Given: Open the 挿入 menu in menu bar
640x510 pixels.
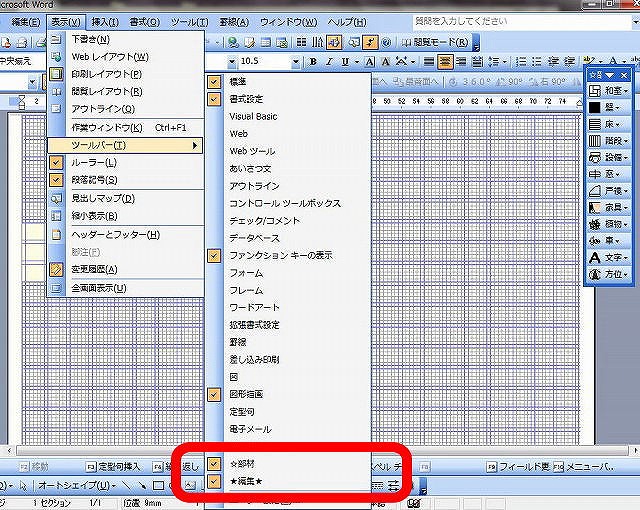Looking at the screenshot, I should (x=104, y=21).
